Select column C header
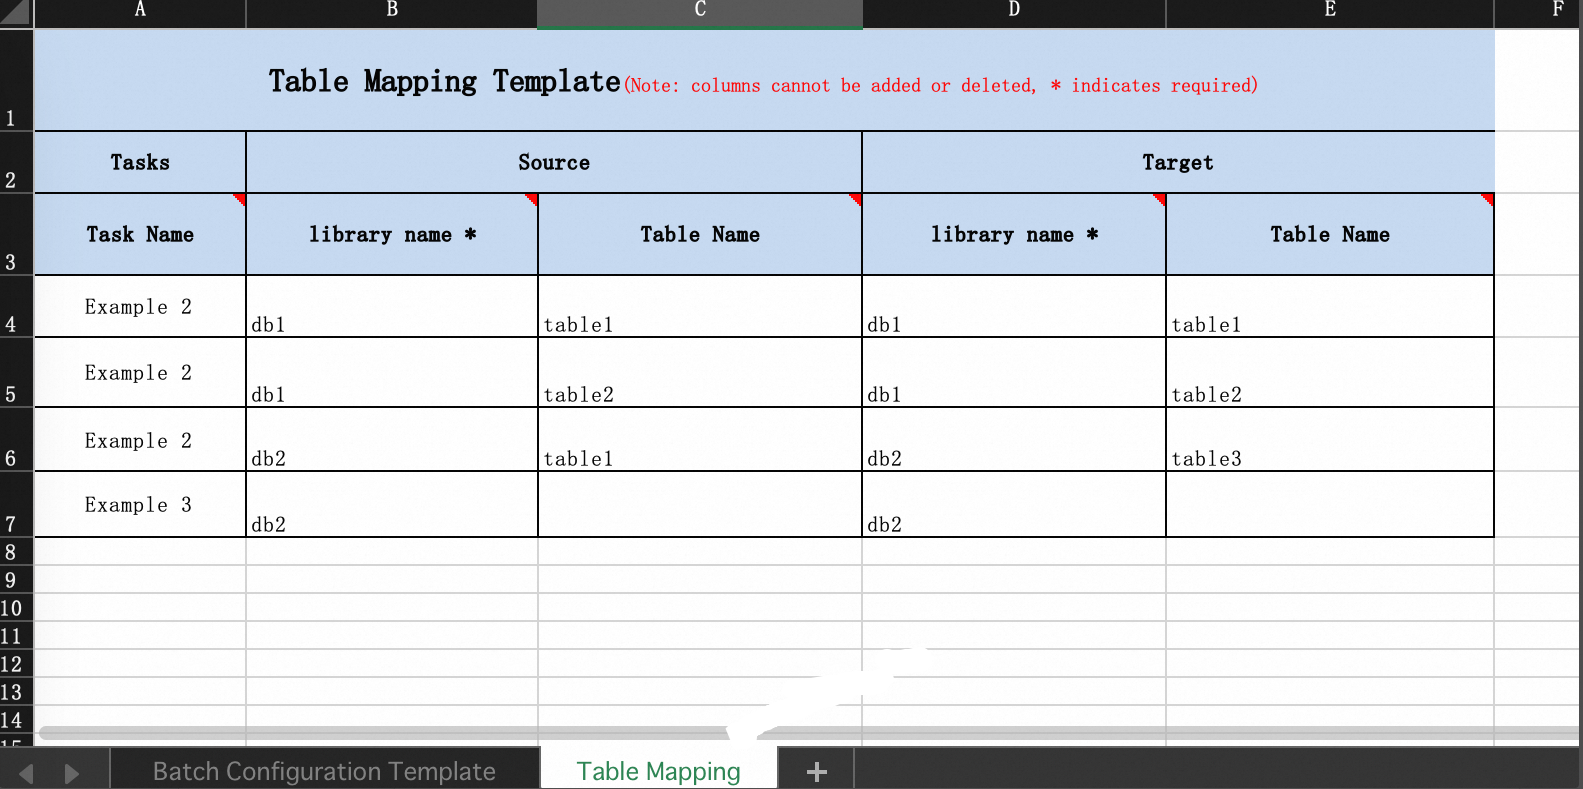 coord(700,10)
